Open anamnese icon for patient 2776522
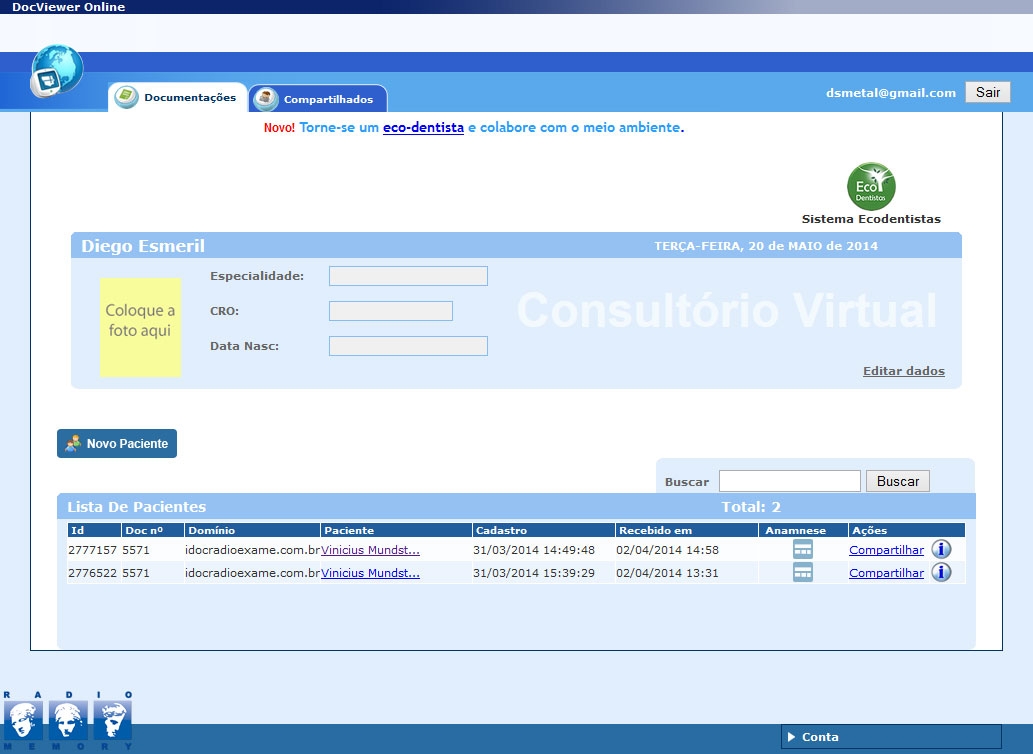 coord(802,572)
